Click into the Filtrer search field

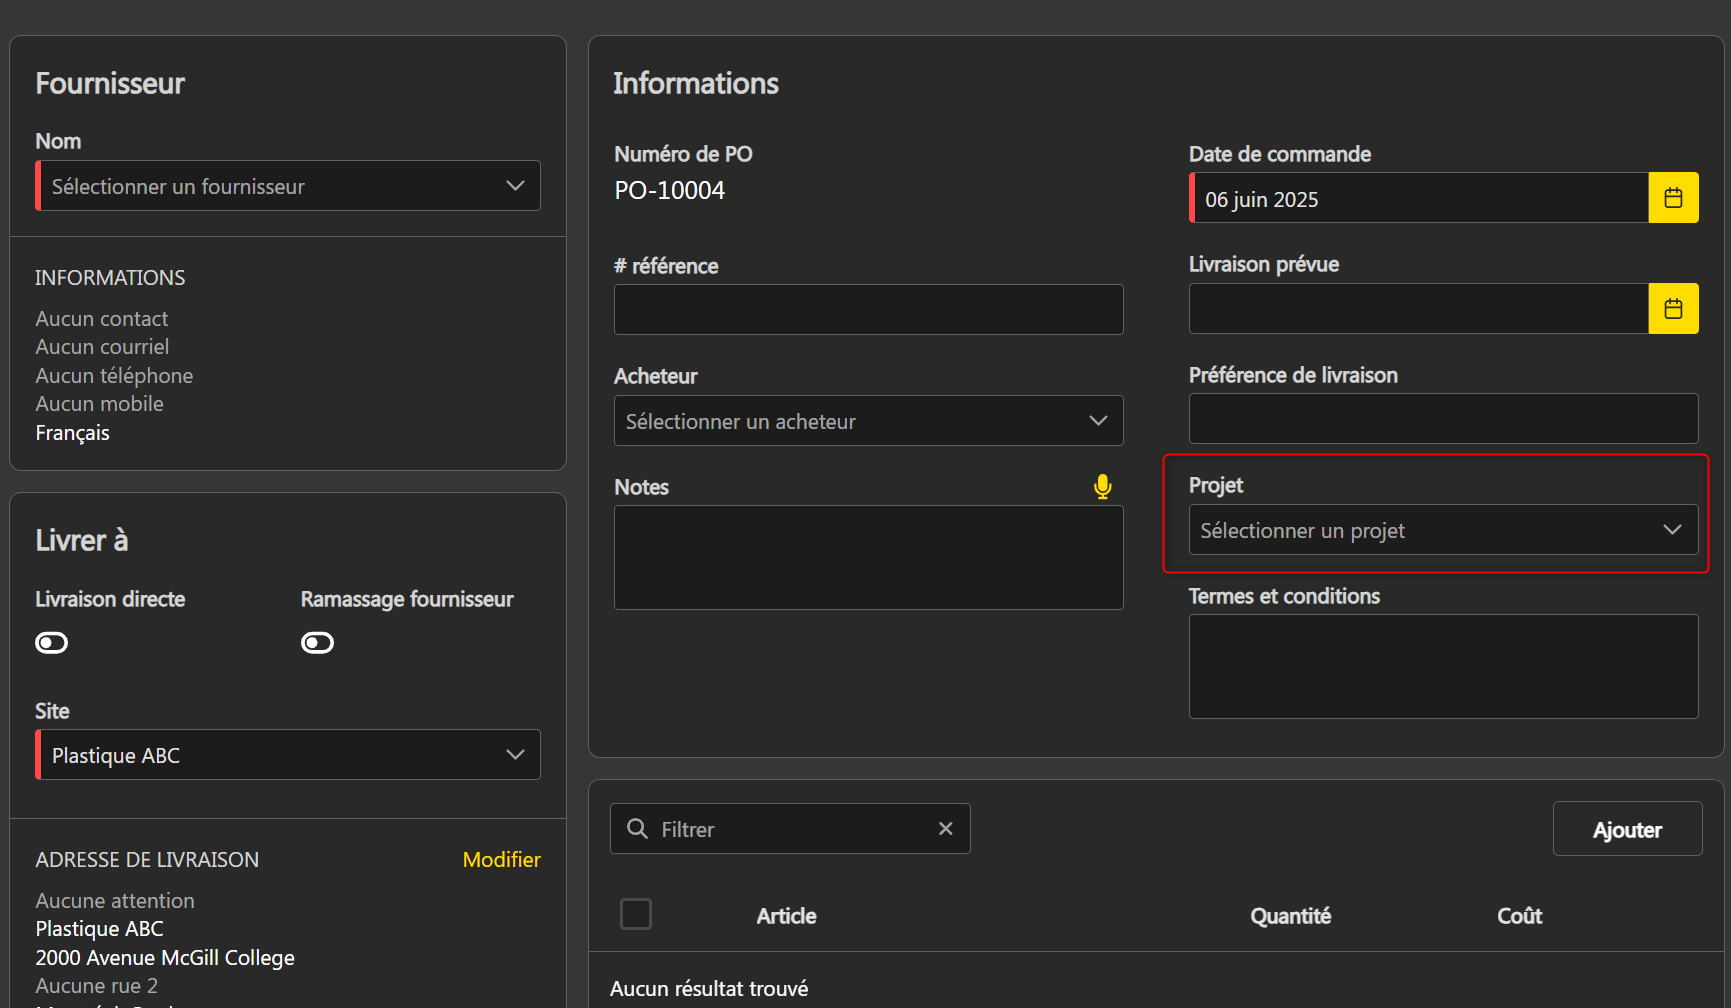click(790, 829)
